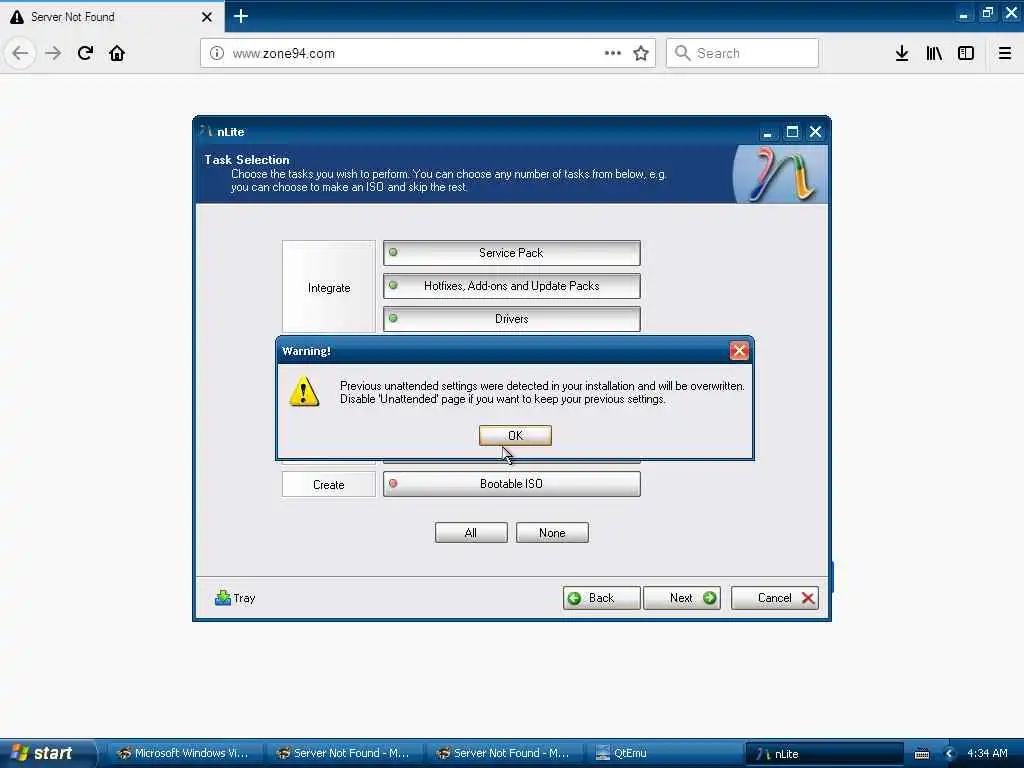Toggle the Bootable ISO task button
This screenshot has height=768, width=1024.
(511, 484)
